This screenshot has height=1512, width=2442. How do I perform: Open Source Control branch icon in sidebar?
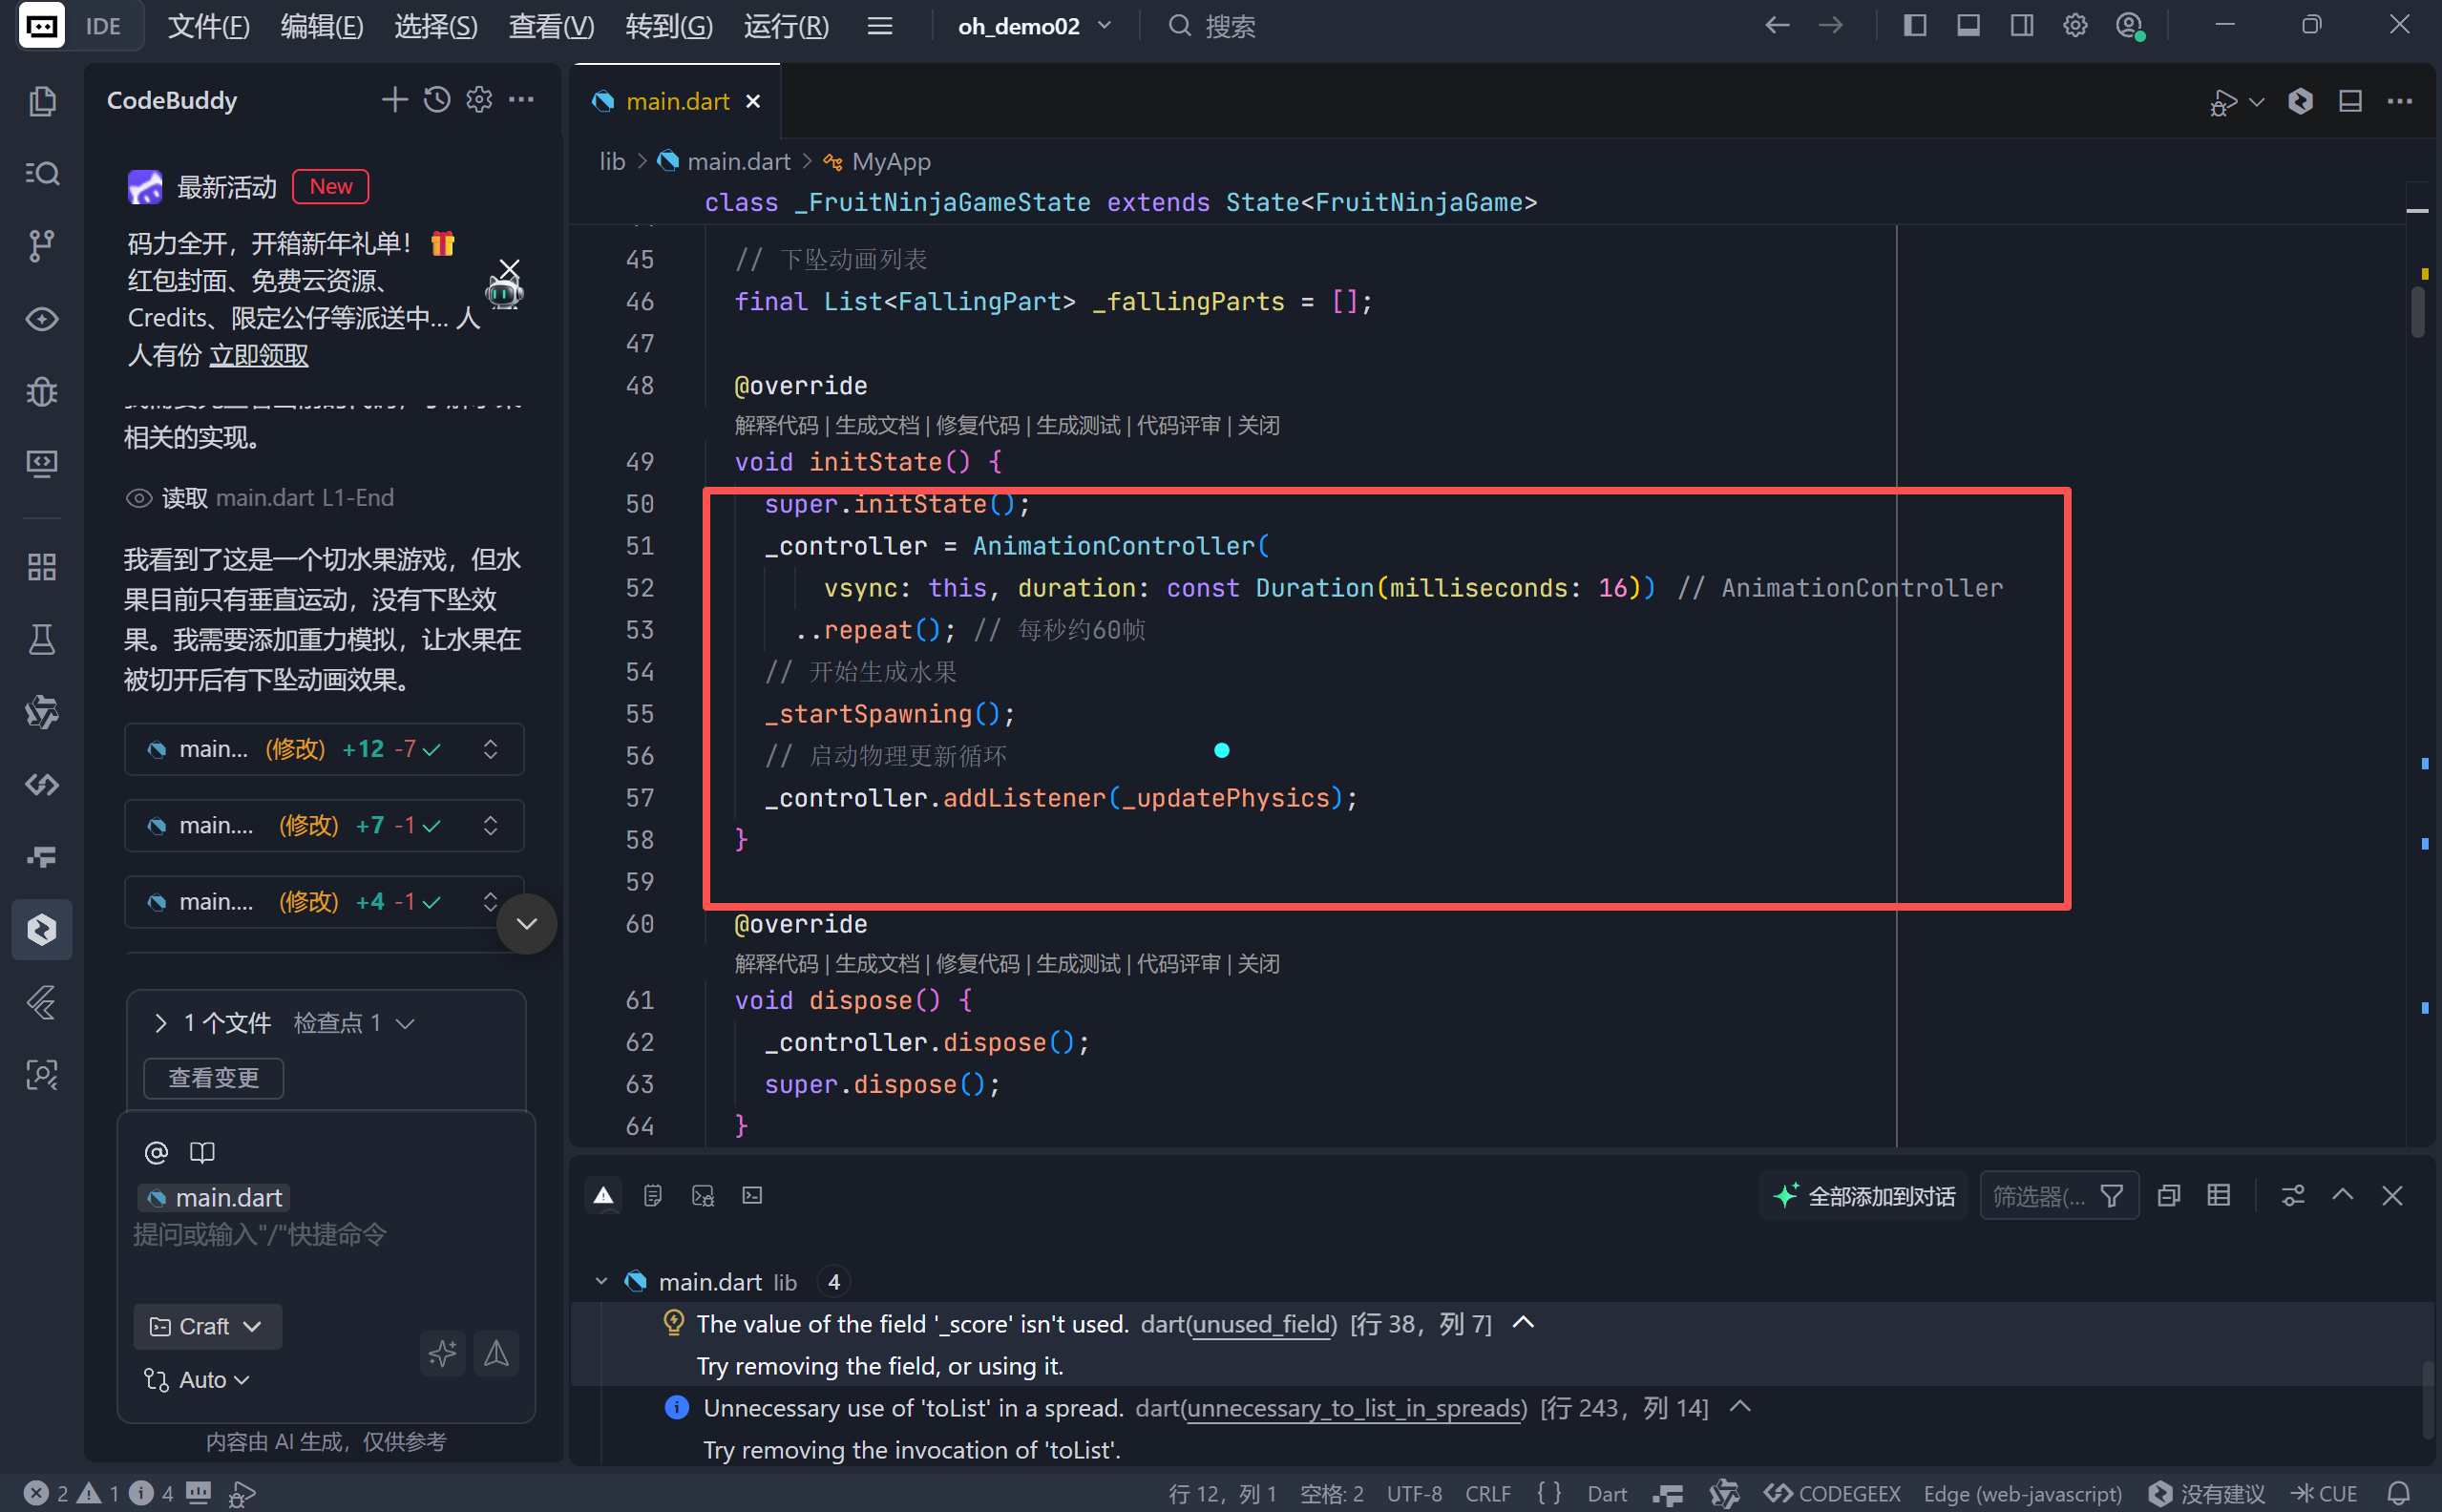(x=41, y=245)
